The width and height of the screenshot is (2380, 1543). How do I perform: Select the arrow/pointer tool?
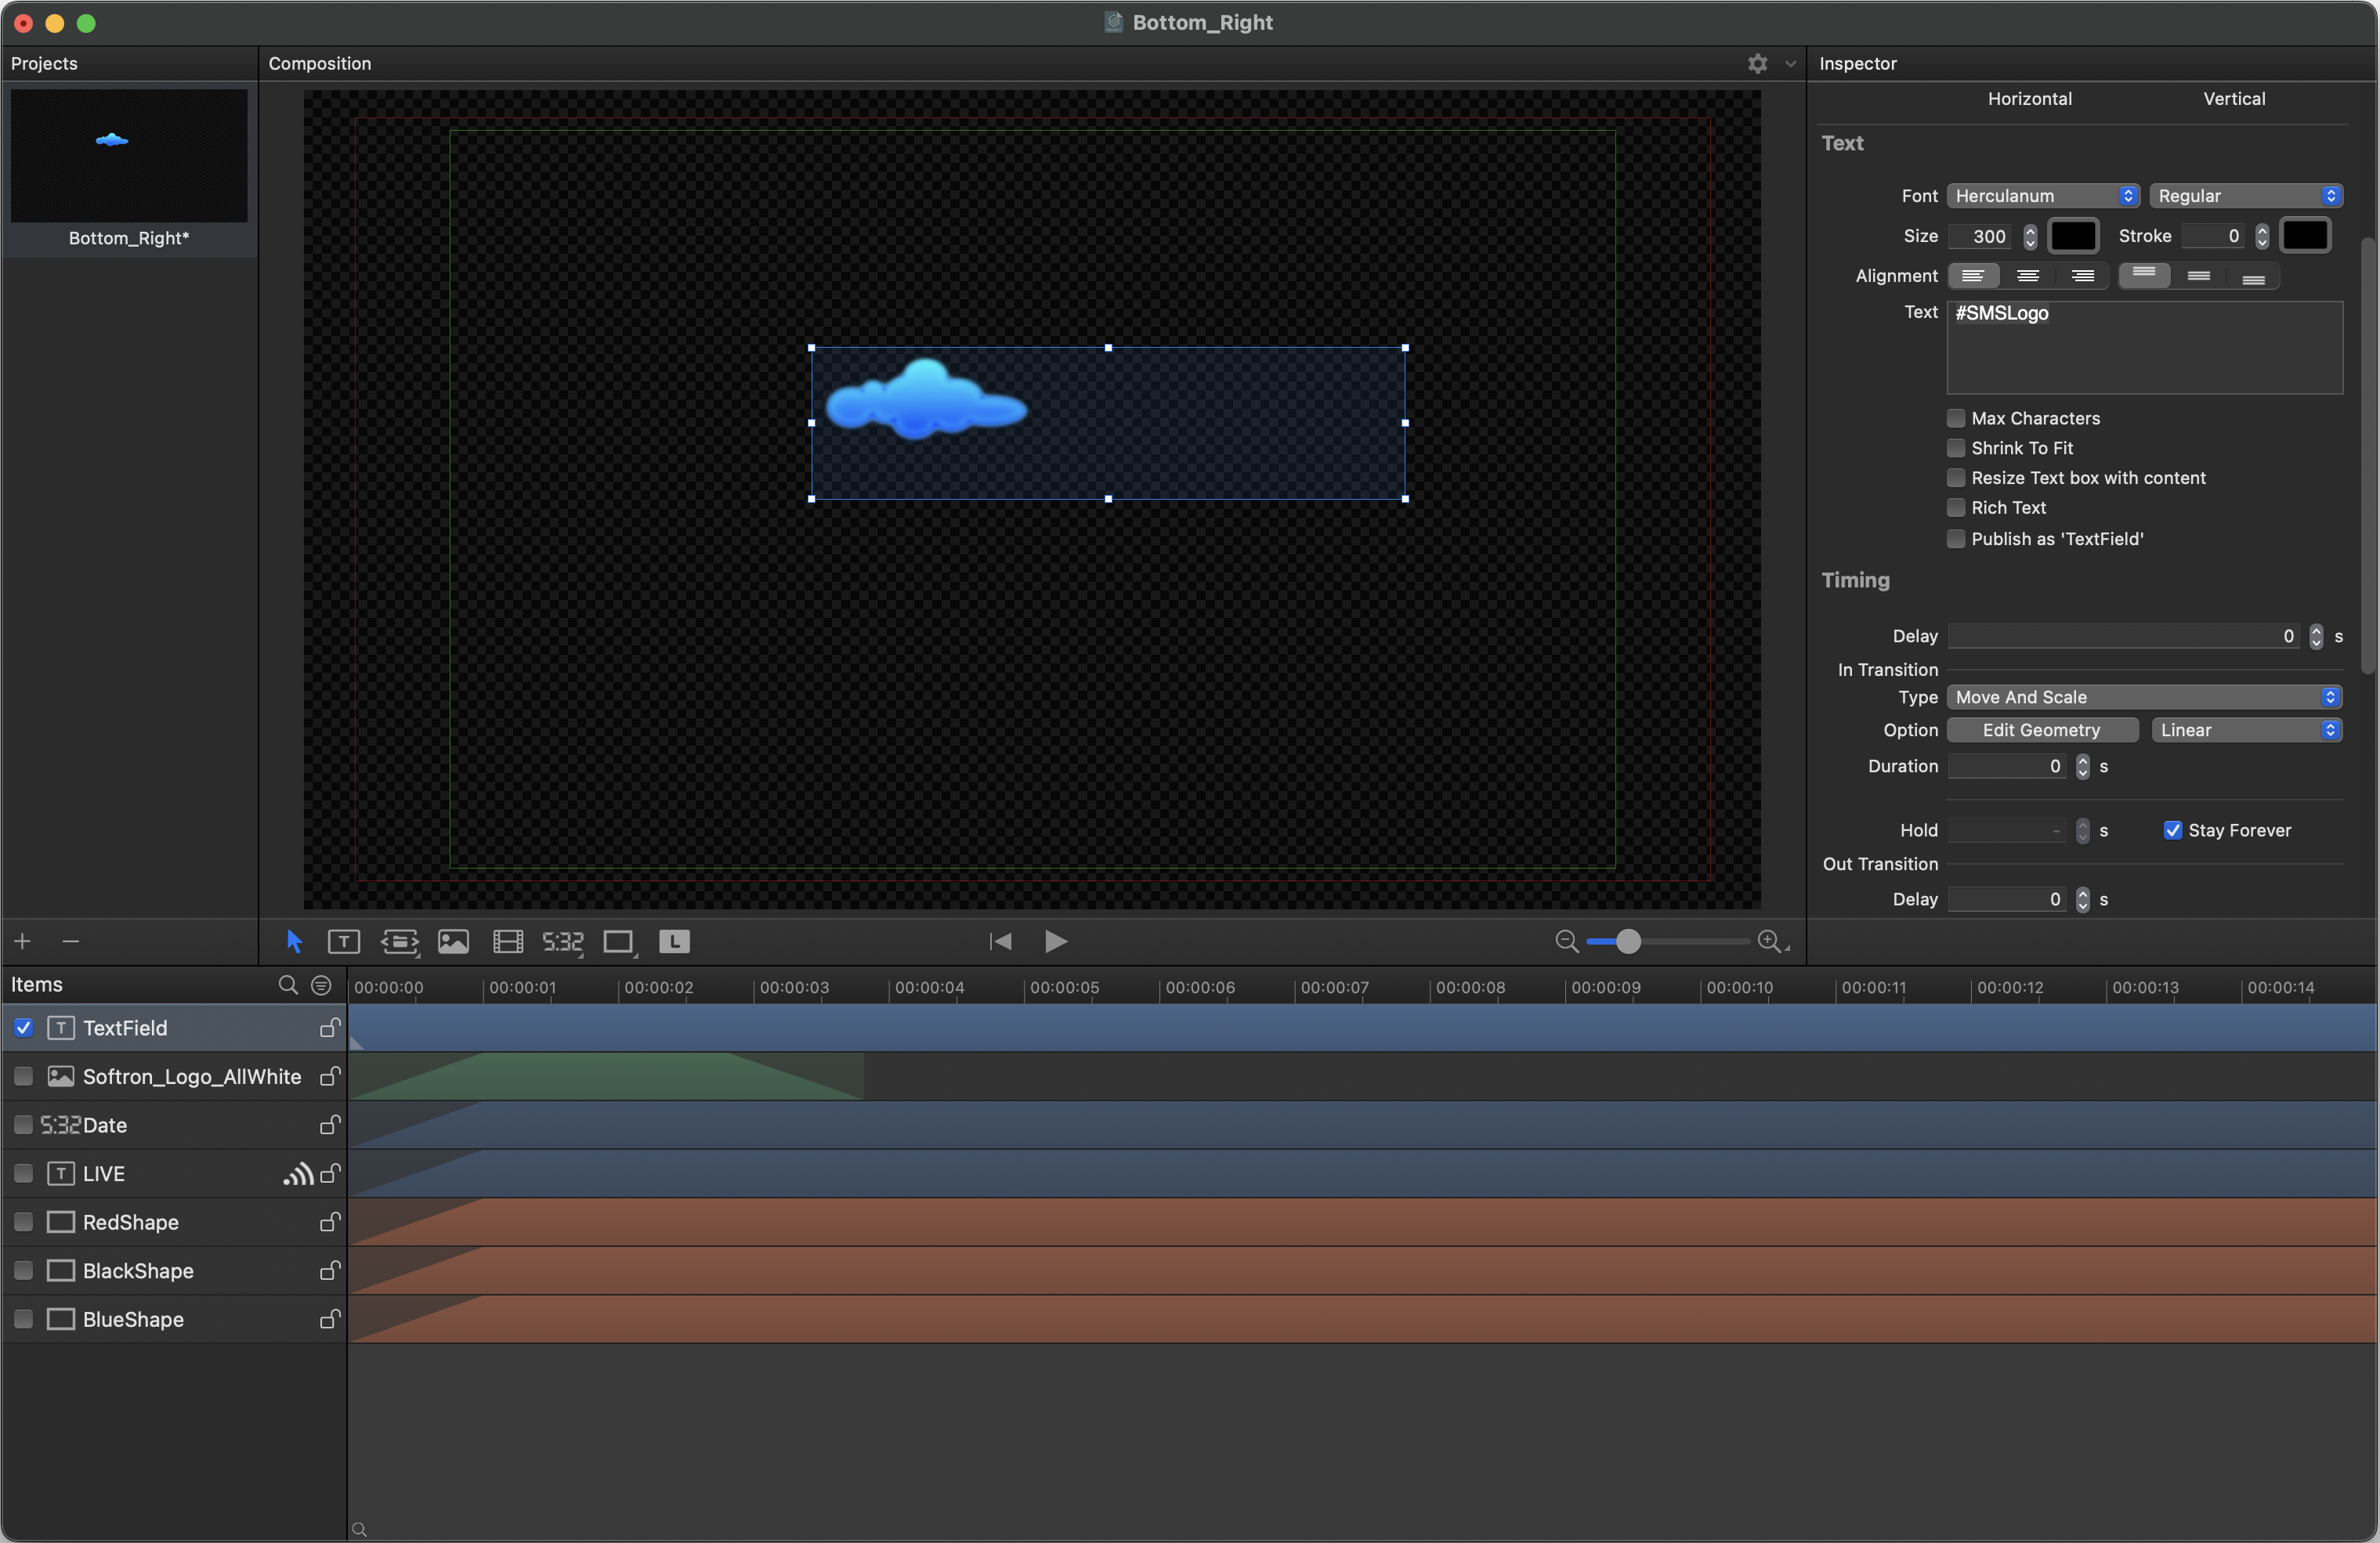point(293,941)
